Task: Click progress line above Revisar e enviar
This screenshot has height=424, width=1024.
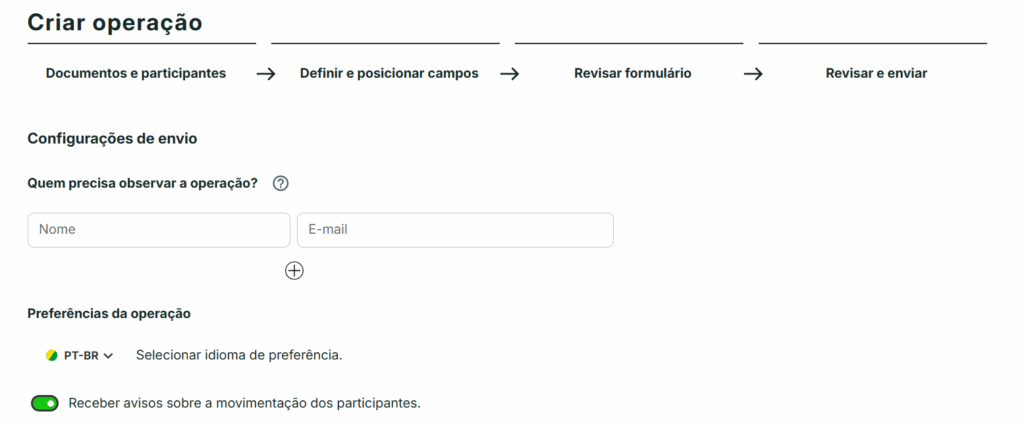Action: 872,44
